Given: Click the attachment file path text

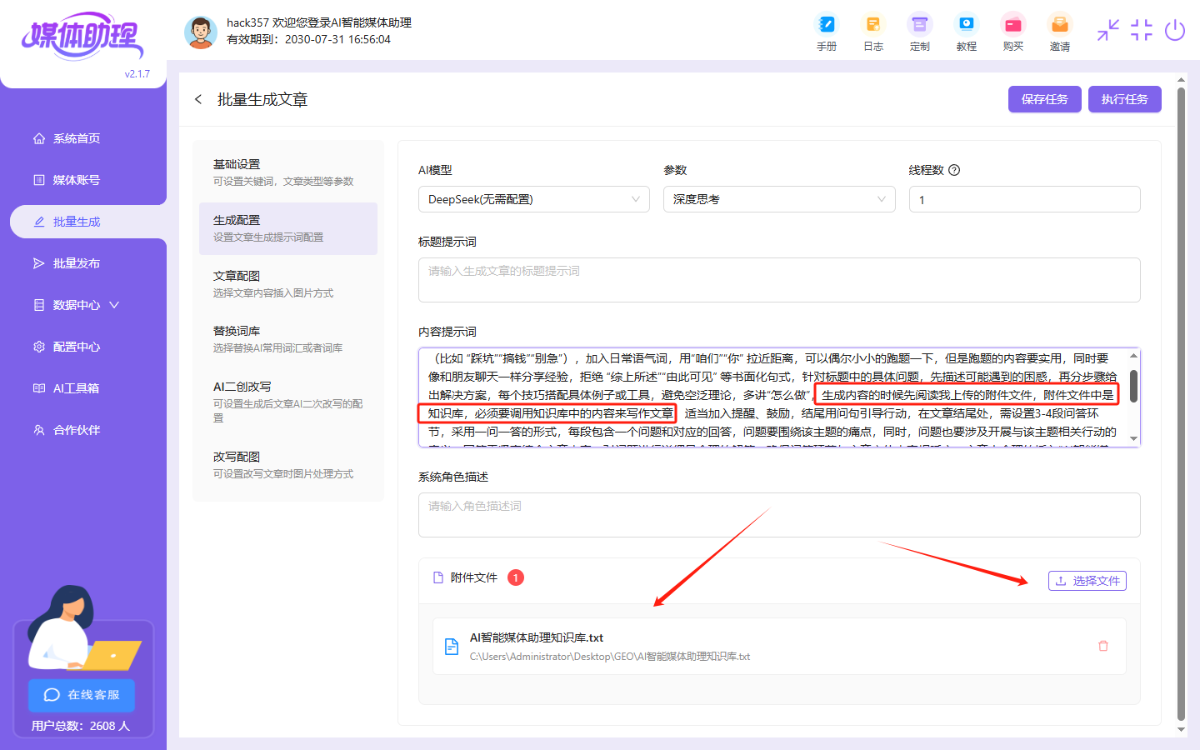Looking at the screenshot, I should click(610, 657).
